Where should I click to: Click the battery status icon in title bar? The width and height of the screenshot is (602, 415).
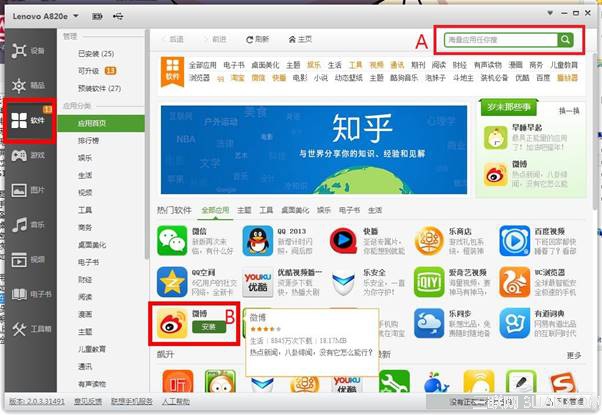[x=97, y=16]
